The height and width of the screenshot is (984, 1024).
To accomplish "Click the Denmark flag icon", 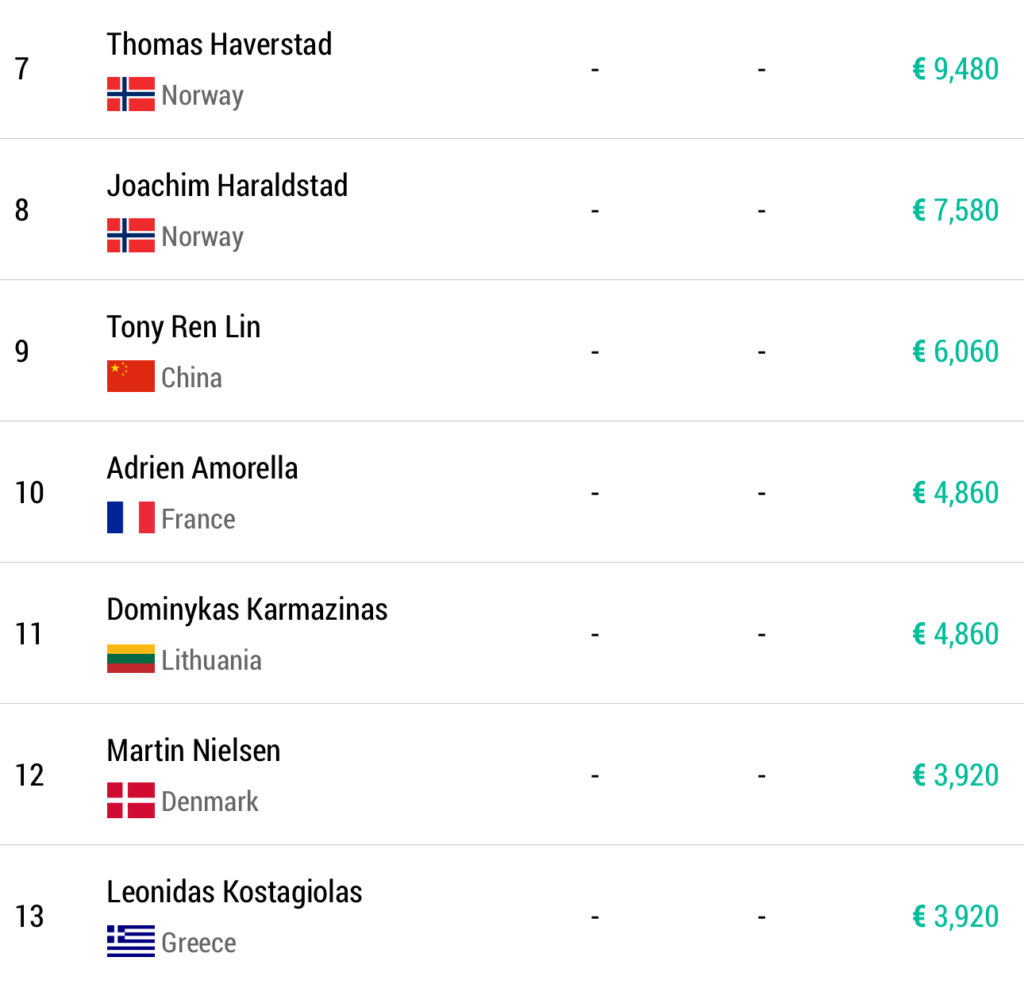I will pos(131,801).
